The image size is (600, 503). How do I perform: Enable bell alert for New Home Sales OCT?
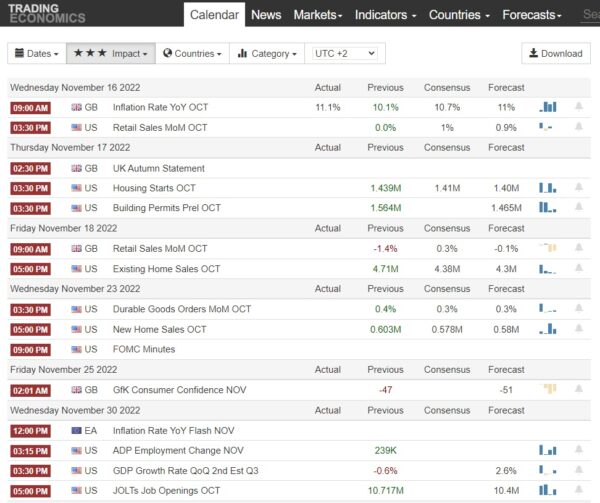tap(578, 329)
